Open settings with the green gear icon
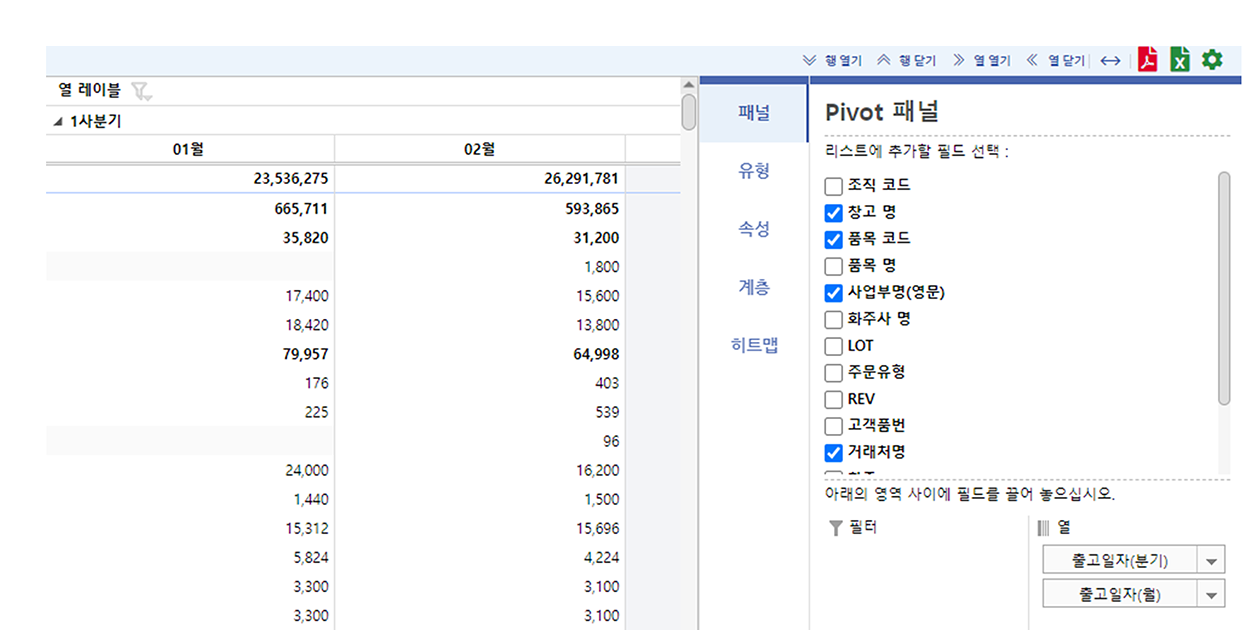1248x630 pixels. (1212, 60)
